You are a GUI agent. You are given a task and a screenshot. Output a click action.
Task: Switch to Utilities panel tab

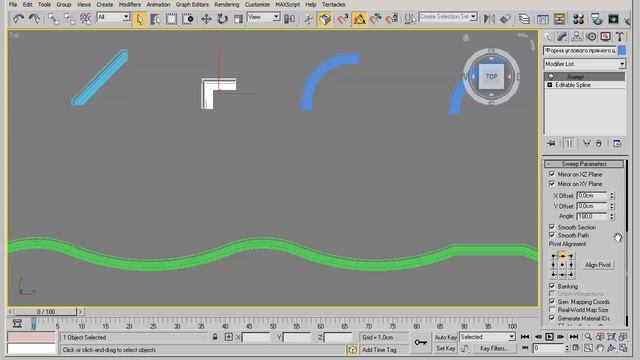tap(620, 37)
